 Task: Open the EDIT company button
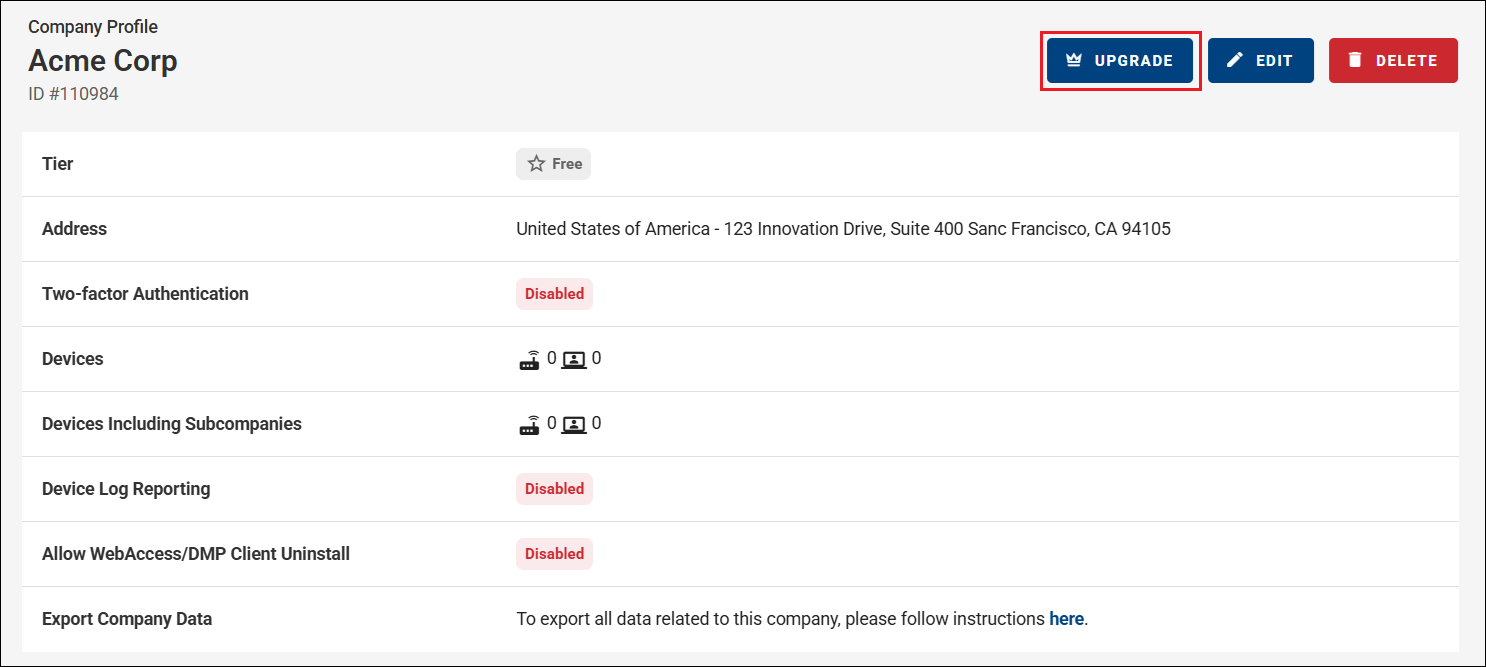coord(1261,60)
